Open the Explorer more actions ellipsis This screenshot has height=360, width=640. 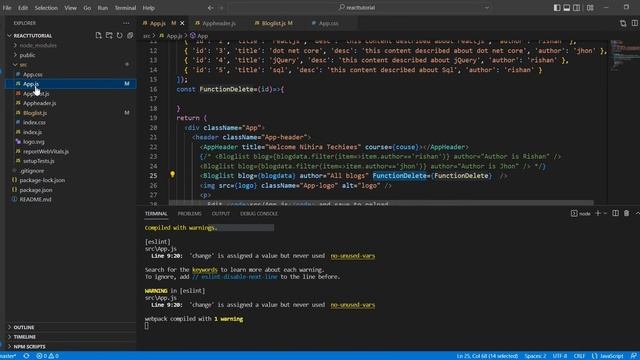point(126,23)
